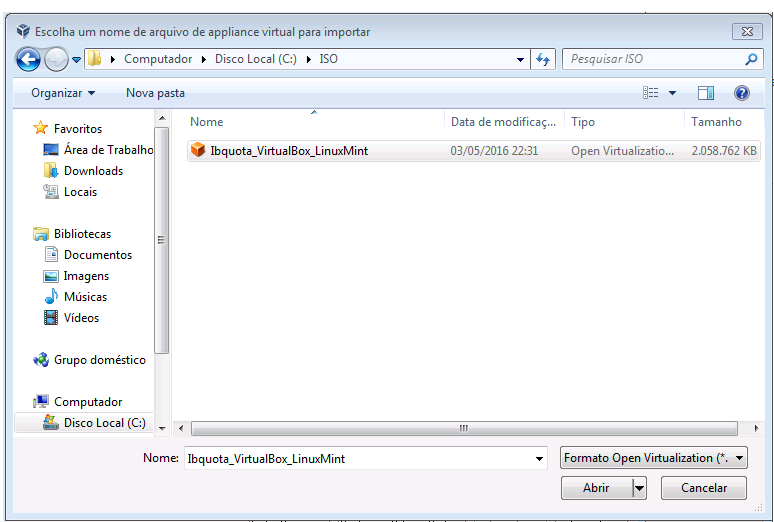Click the 2.058.762 KB size cell
Screen dimensions: 774x522
[724, 151]
